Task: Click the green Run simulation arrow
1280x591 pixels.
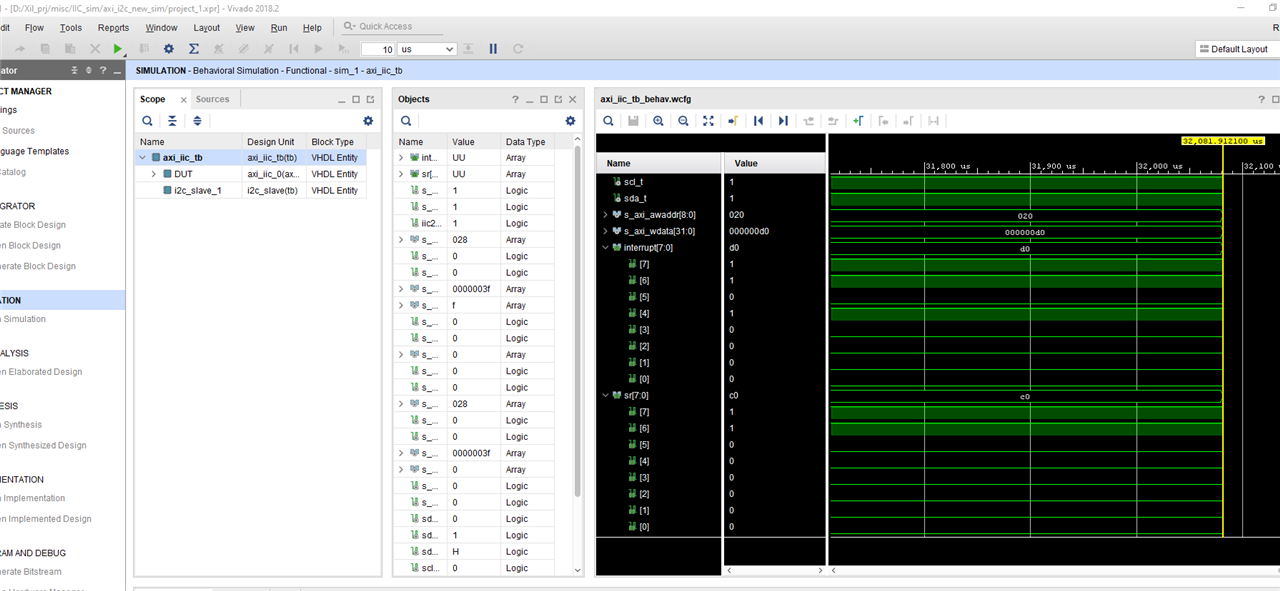Action: 119,49
